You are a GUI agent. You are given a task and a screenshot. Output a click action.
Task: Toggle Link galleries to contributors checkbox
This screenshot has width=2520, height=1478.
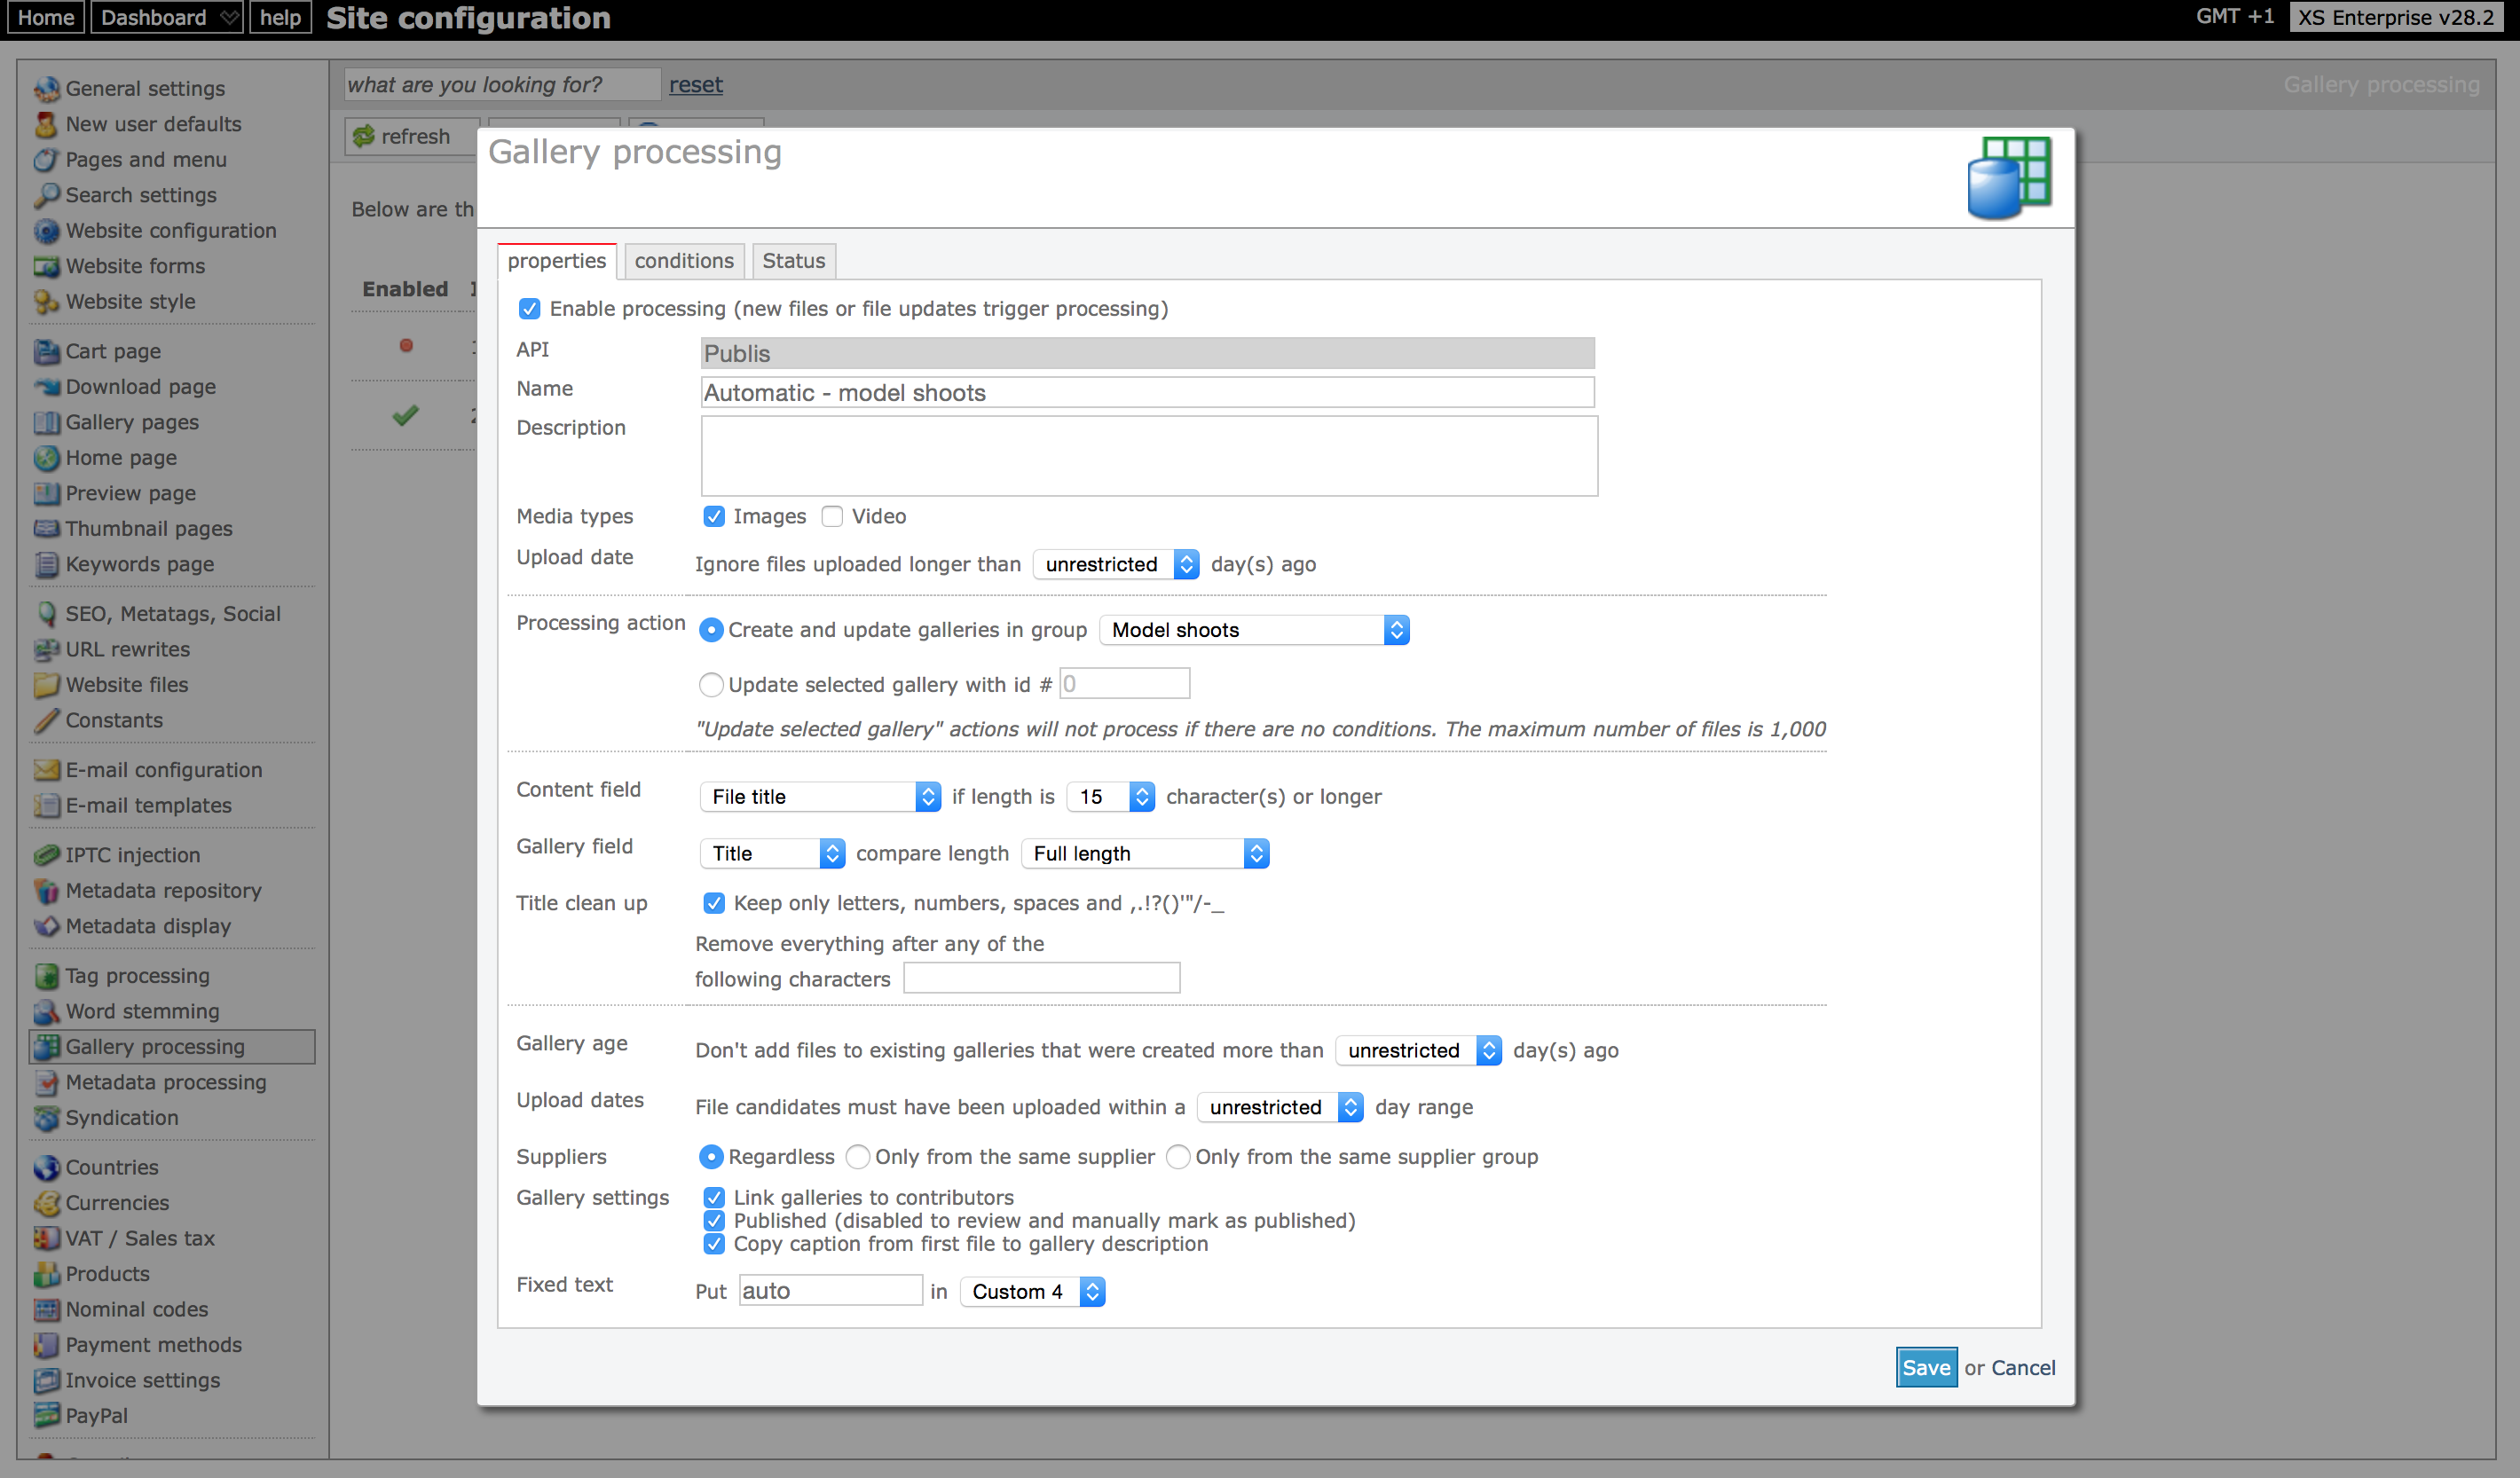(x=714, y=1198)
